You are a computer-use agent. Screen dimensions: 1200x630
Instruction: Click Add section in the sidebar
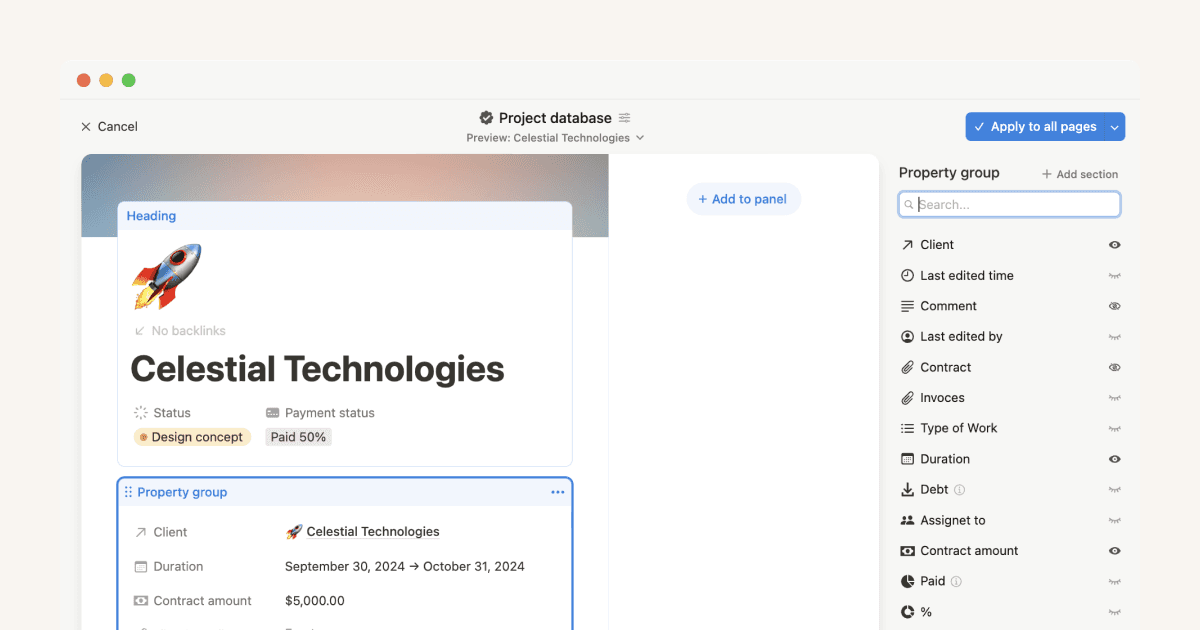pyautogui.click(x=1079, y=173)
